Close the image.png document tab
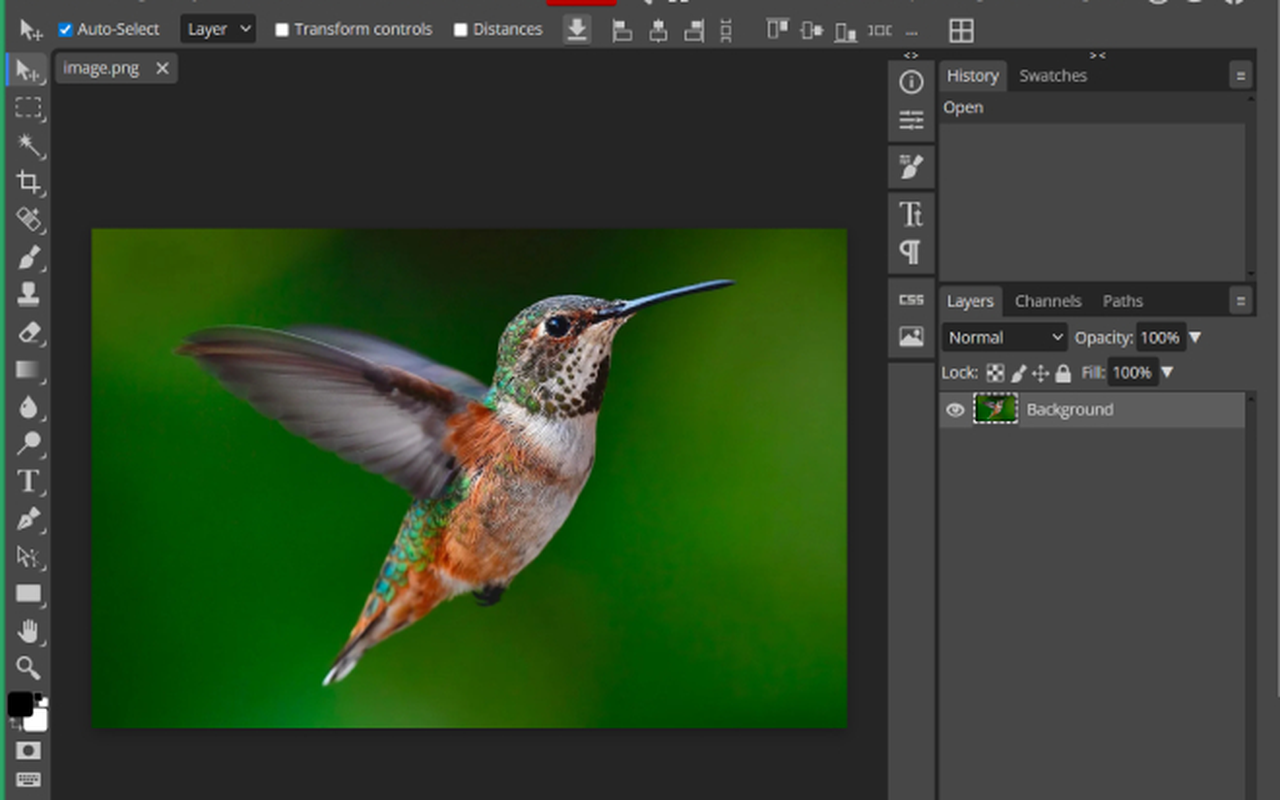 [162, 68]
